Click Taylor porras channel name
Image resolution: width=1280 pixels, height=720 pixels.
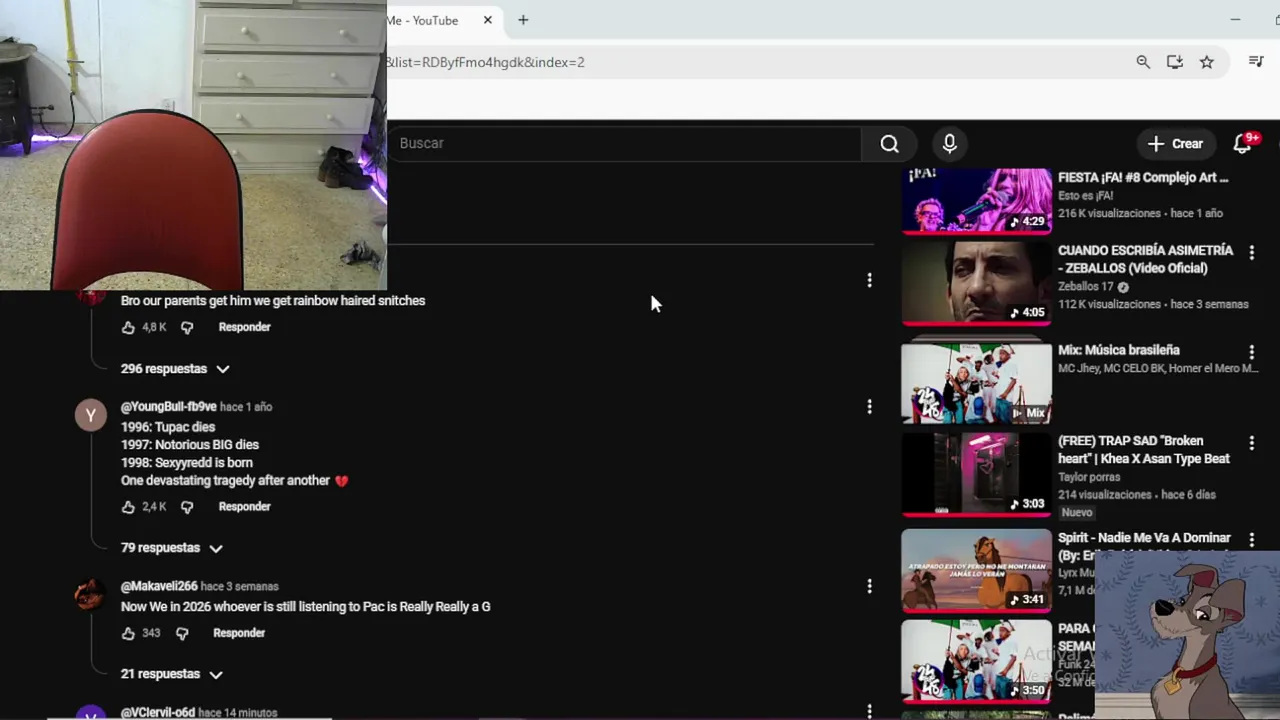click(x=1089, y=477)
